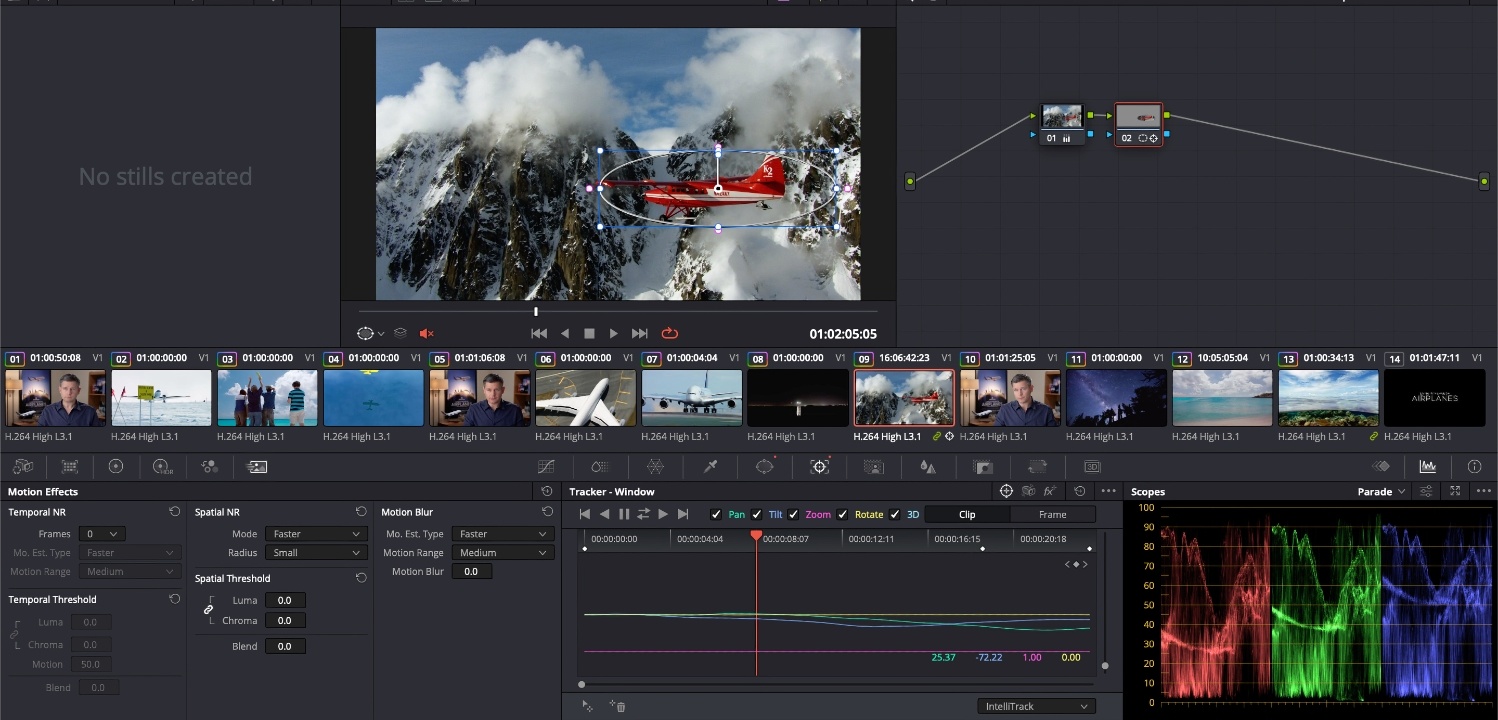Expand the IntelliTrack dropdown

[x=1035, y=706]
